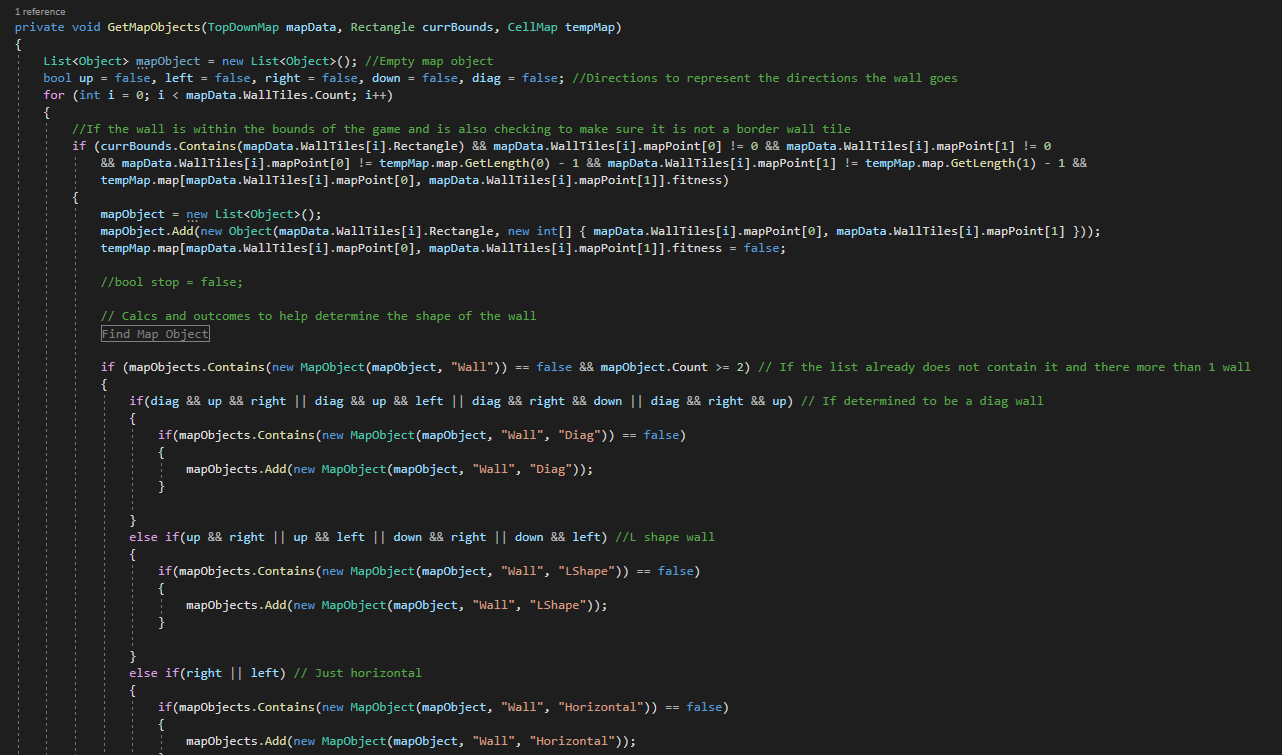Place cursor on tempMap parameter in signature
The height and width of the screenshot is (755, 1282).
tap(593, 27)
